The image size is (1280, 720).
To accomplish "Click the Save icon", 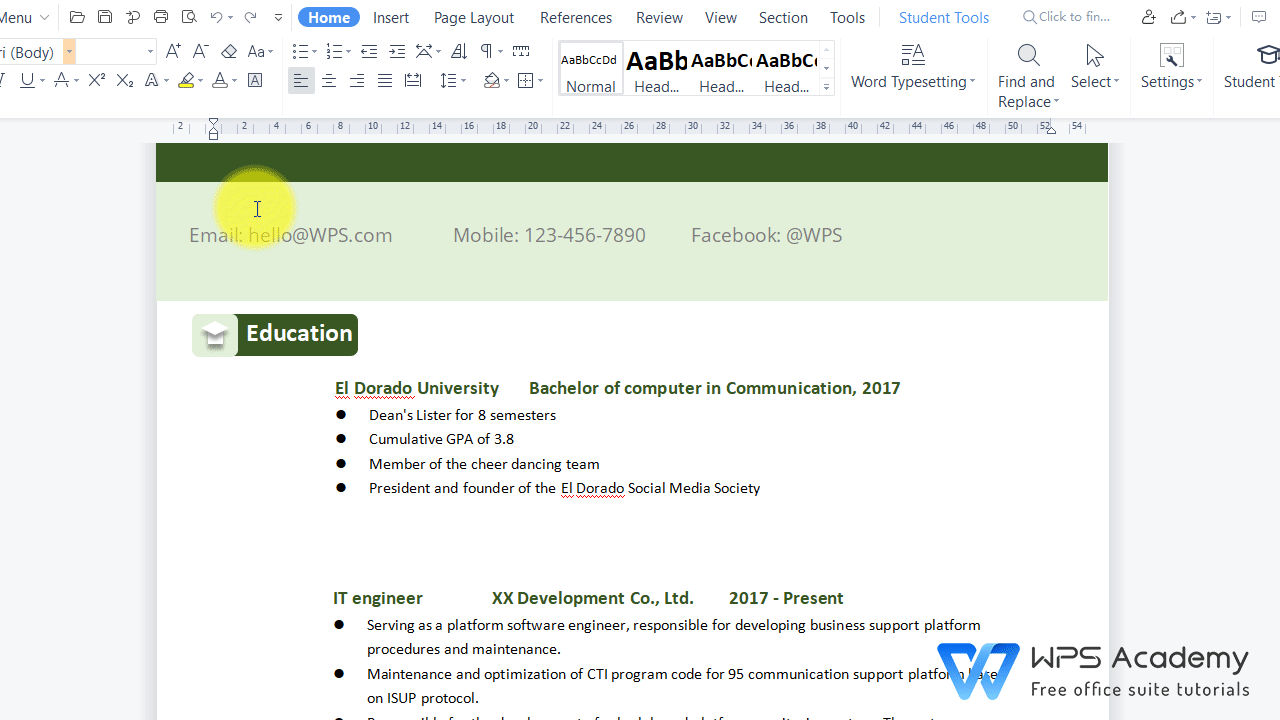I will pos(105,17).
